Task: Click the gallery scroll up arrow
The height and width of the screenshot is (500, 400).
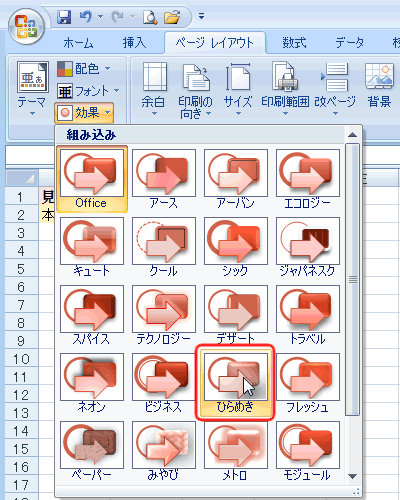Action: point(352,135)
